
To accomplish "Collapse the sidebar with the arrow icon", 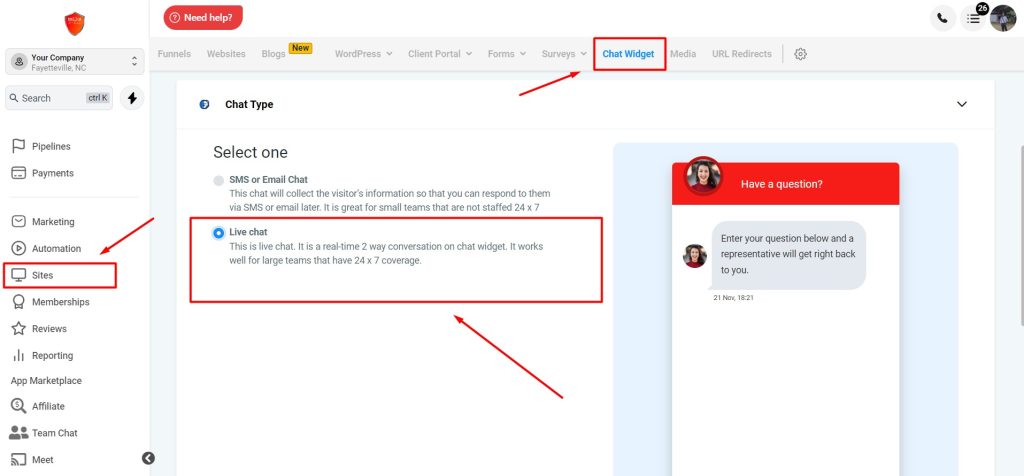I will [x=148, y=458].
